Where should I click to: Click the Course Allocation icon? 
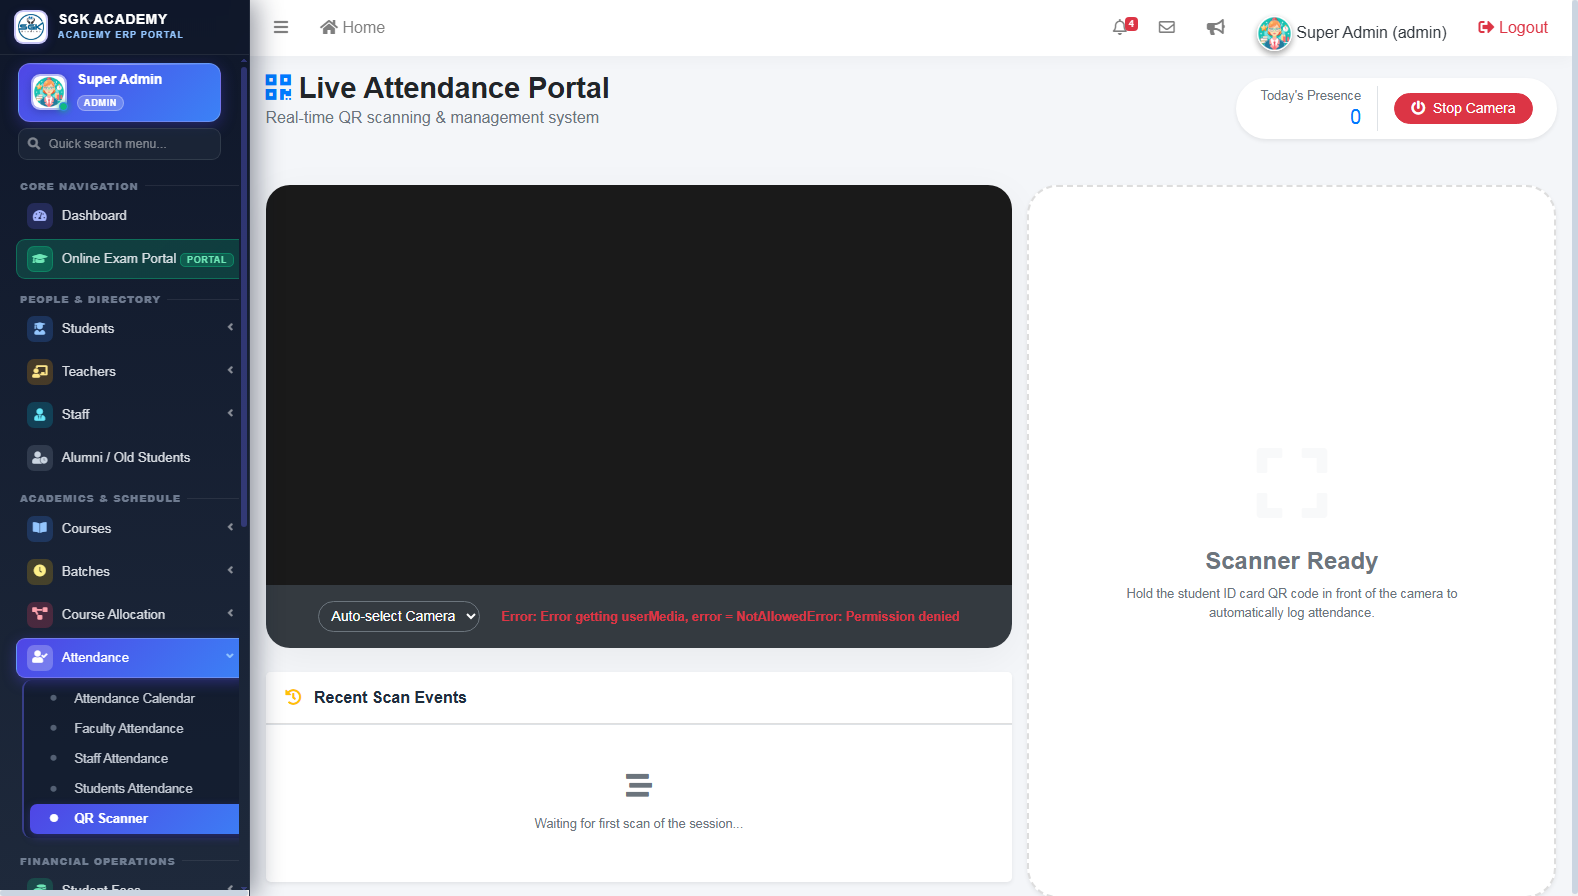[40, 615]
